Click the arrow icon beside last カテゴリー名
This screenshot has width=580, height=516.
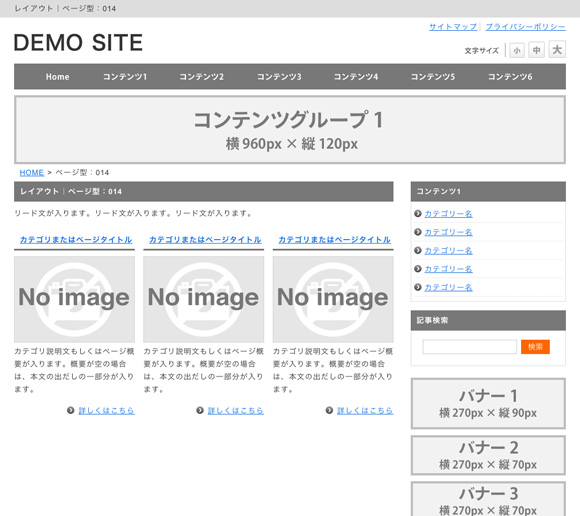click(x=418, y=287)
